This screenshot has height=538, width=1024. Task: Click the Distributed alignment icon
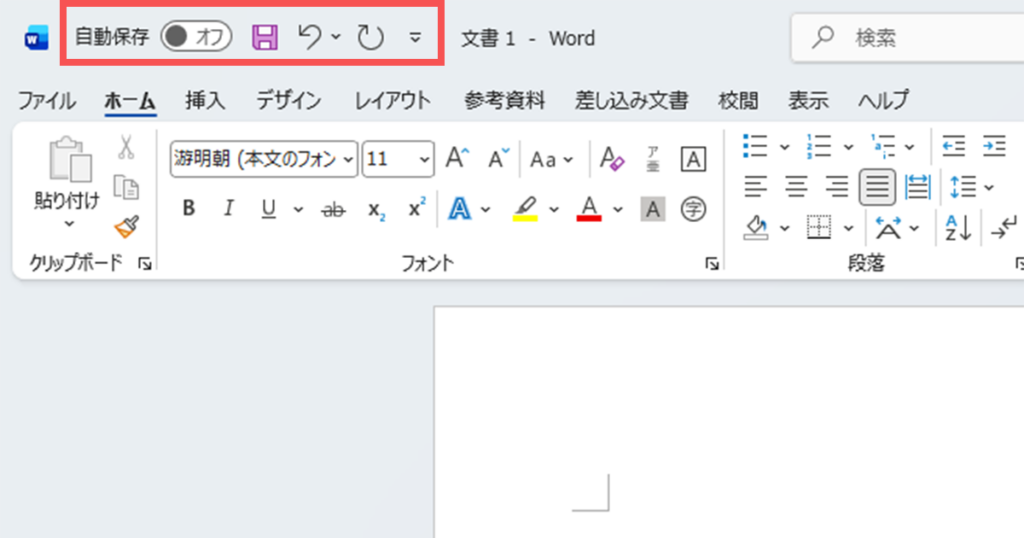pyautogui.click(x=918, y=187)
